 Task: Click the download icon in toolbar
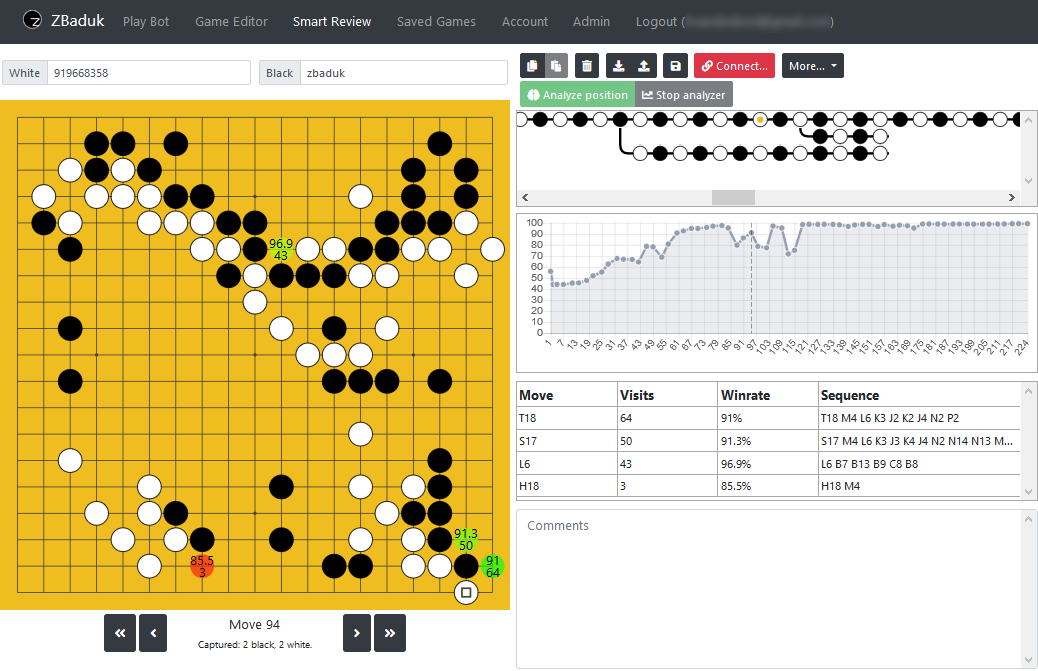(619, 66)
